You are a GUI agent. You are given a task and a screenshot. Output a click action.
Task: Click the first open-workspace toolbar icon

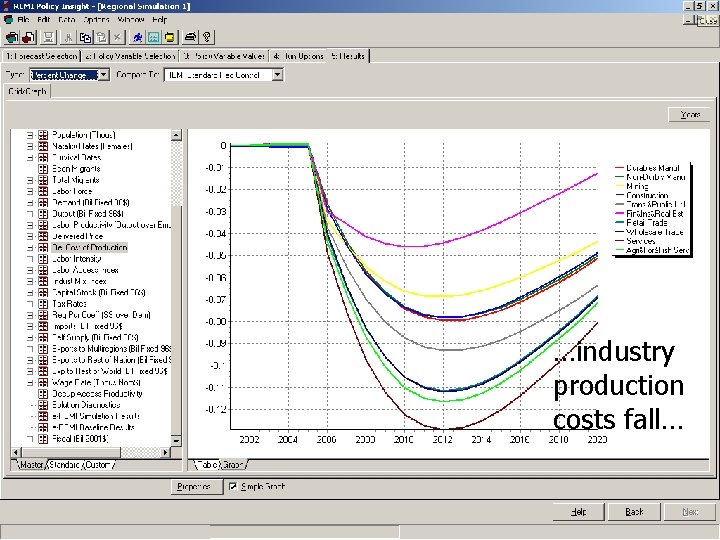click(12, 37)
